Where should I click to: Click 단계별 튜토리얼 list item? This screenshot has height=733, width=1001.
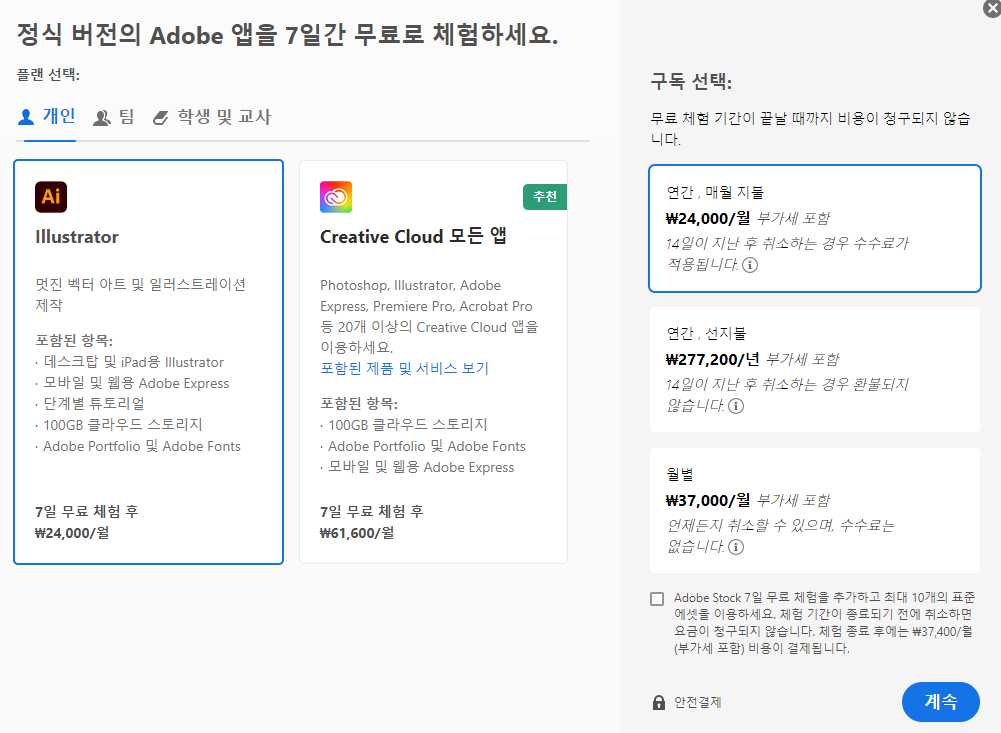pyautogui.click(x=94, y=404)
